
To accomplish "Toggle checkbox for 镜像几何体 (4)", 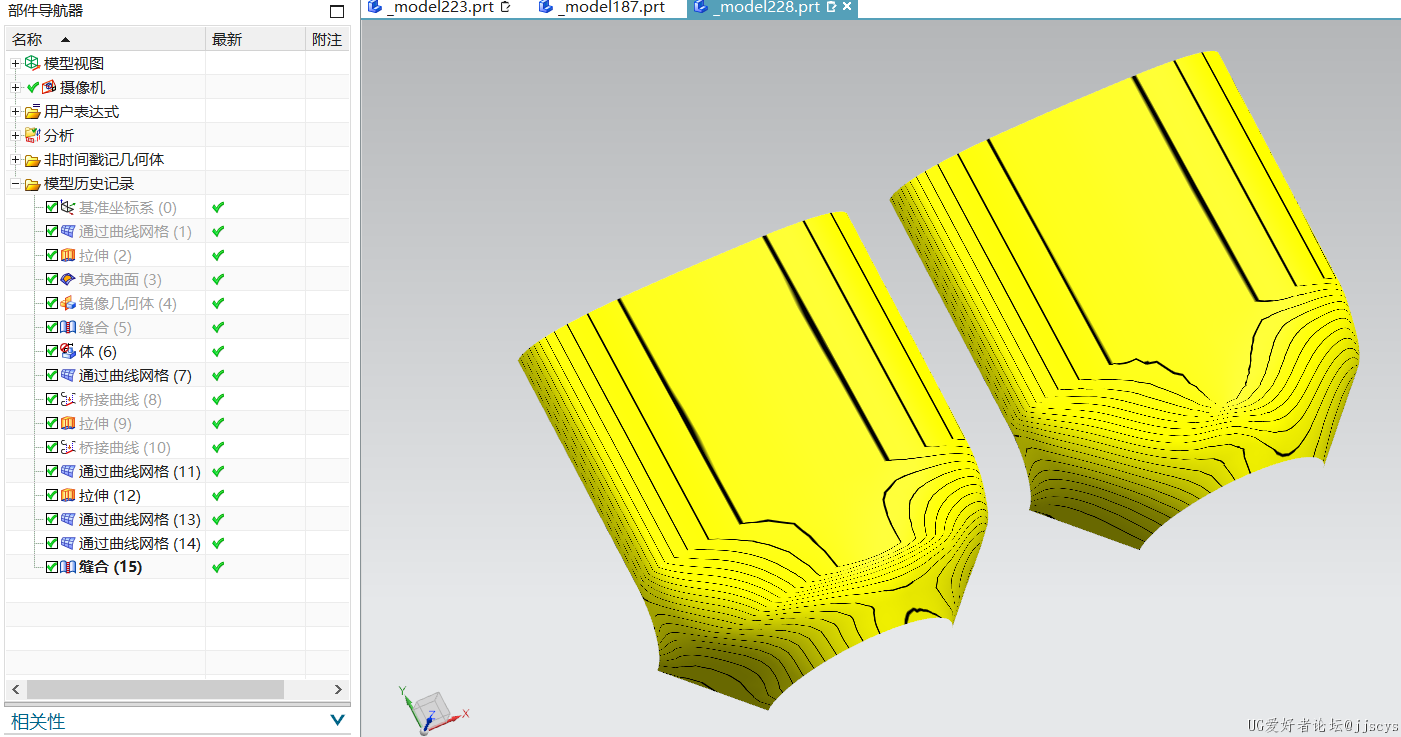I will coord(52,303).
